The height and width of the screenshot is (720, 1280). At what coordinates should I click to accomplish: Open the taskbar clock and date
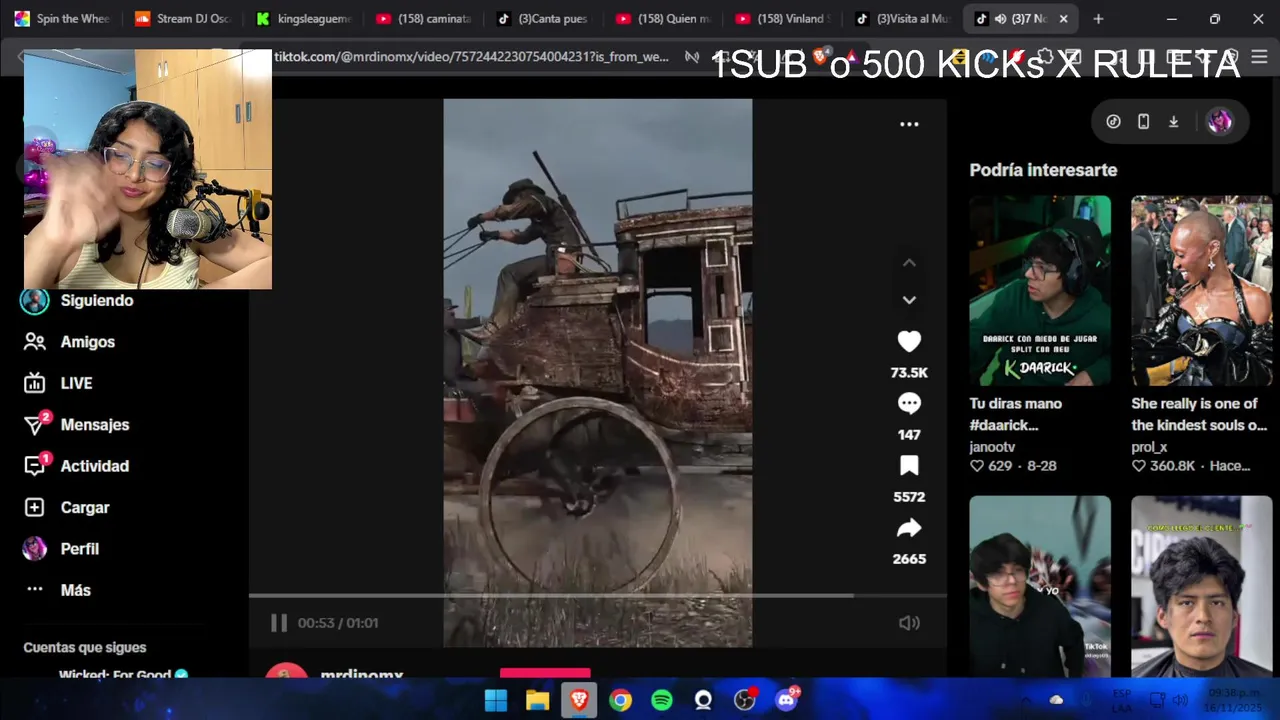1235,700
